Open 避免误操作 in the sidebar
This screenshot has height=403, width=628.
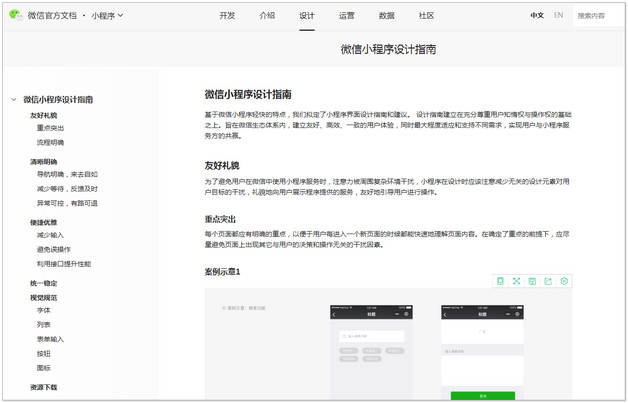pyautogui.click(x=54, y=250)
